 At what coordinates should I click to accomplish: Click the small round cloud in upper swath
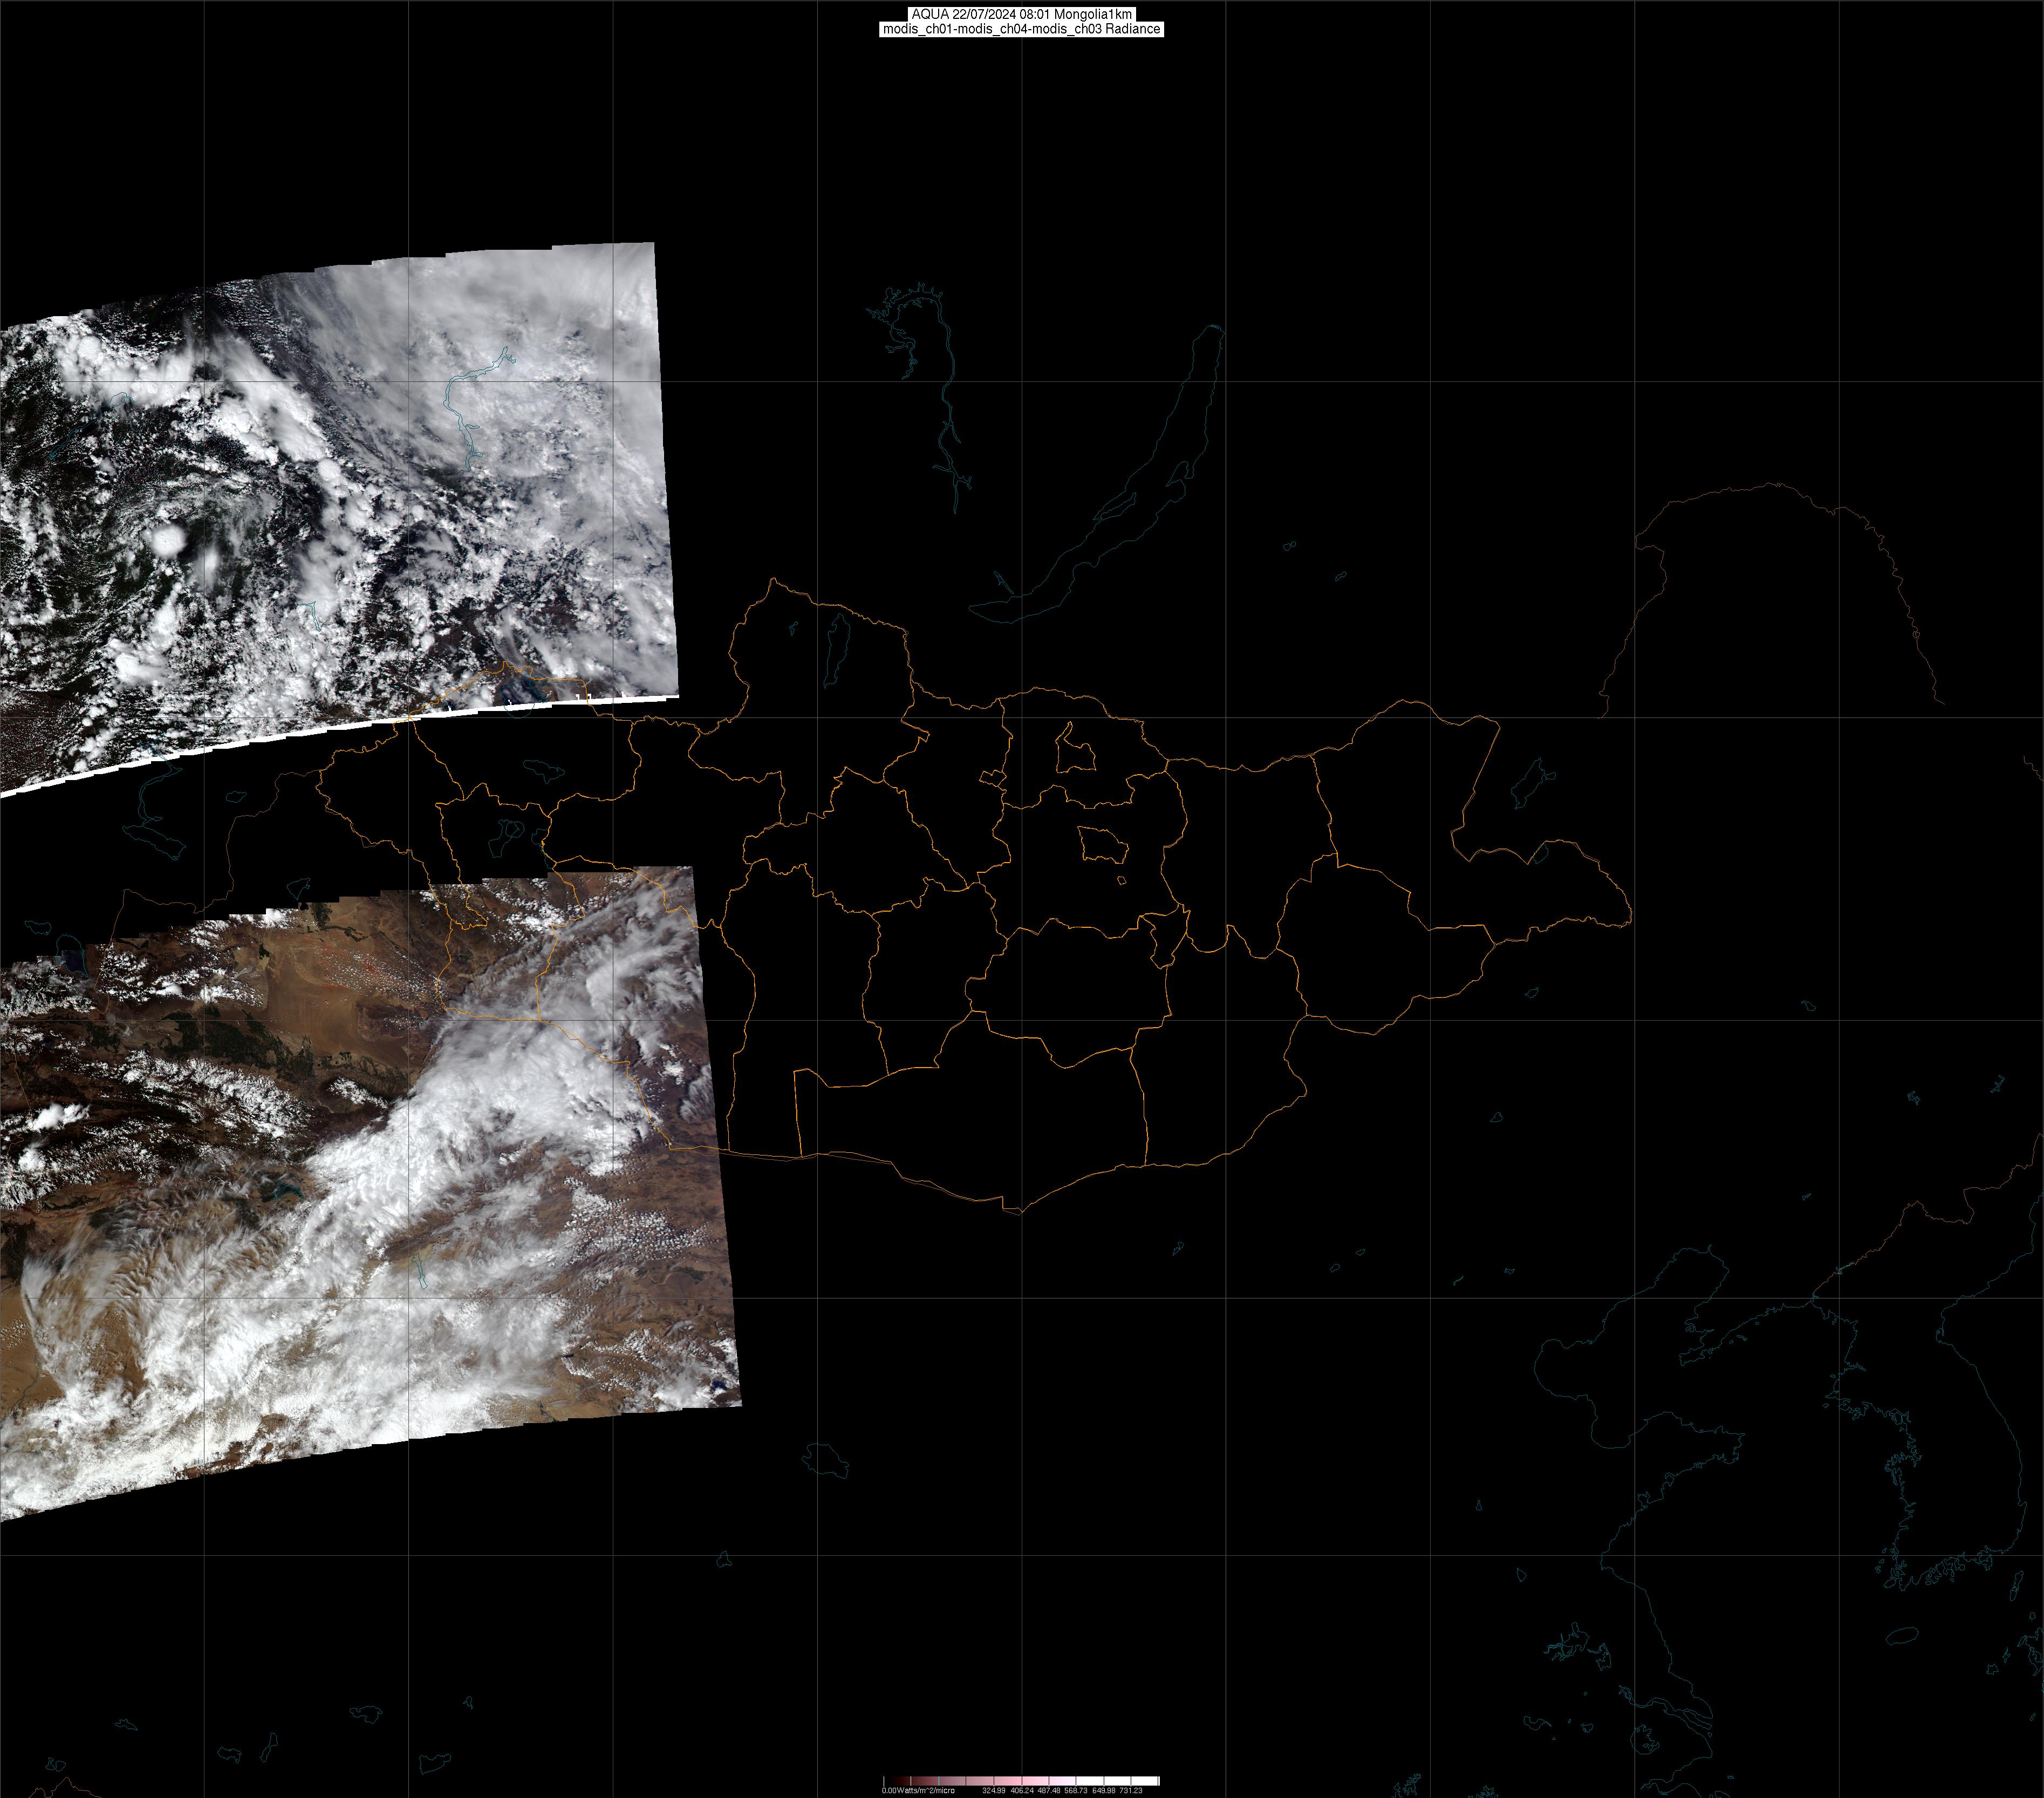coord(168,541)
